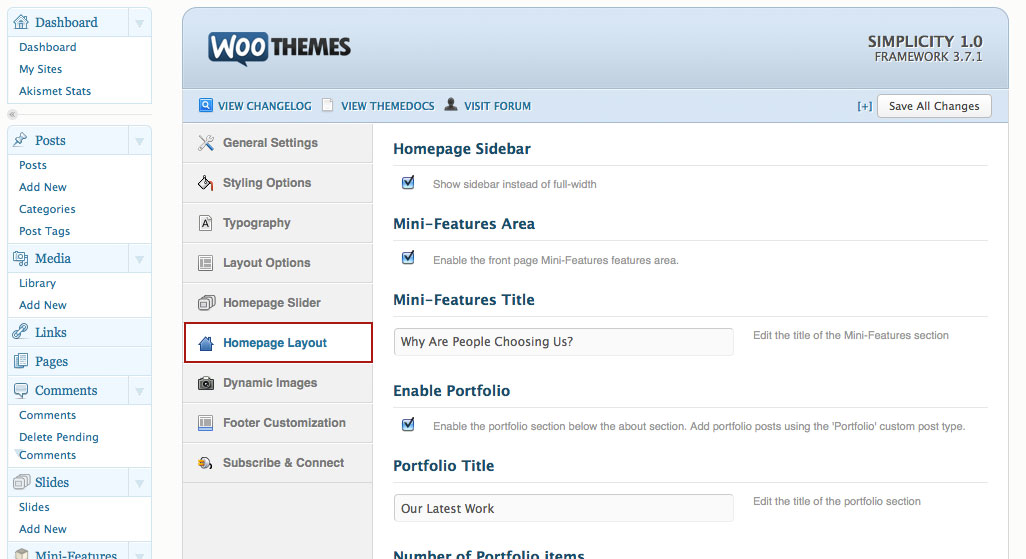1026x559 pixels.
Task: Toggle the Enable Portfolio checkbox
Action: [408, 424]
